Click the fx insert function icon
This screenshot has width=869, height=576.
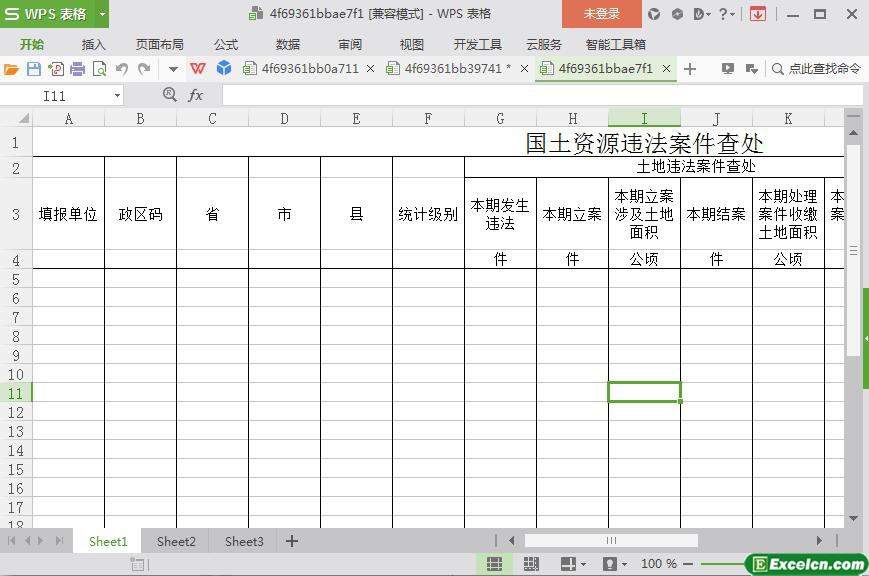click(196, 95)
